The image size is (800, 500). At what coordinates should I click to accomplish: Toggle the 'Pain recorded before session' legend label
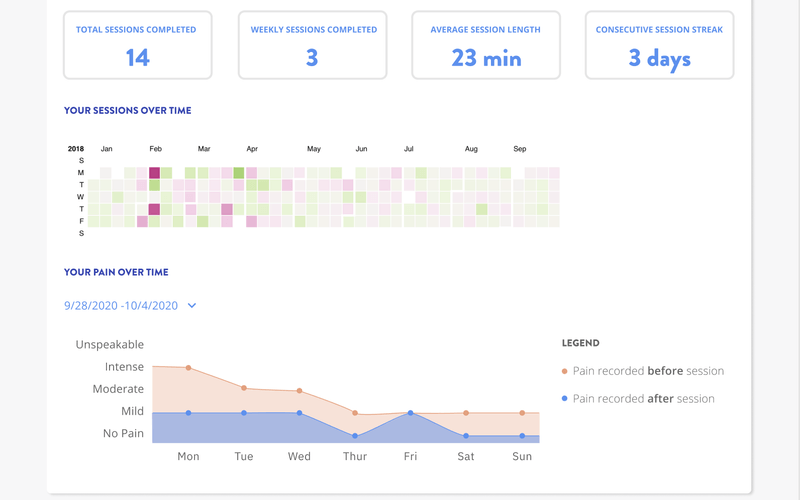(648, 371)
